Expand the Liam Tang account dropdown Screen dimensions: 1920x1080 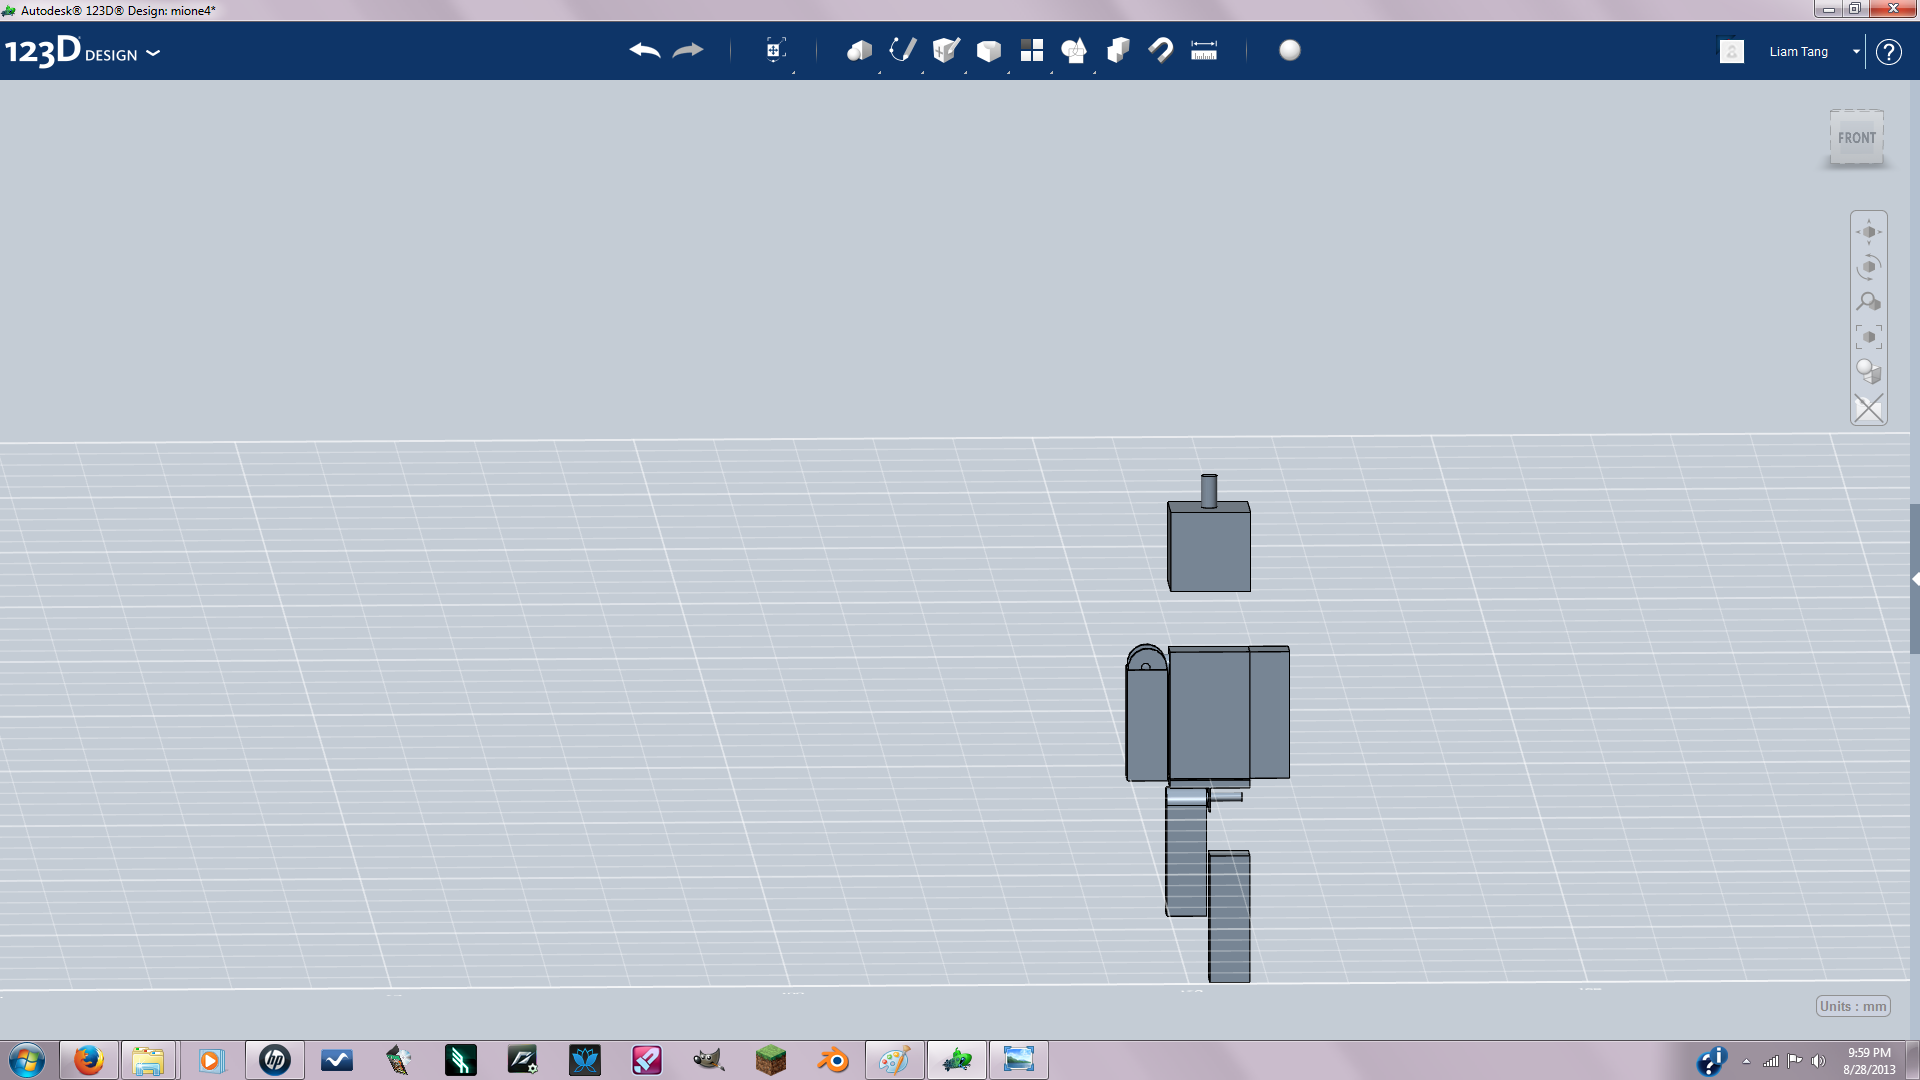tap(1856, 52)
